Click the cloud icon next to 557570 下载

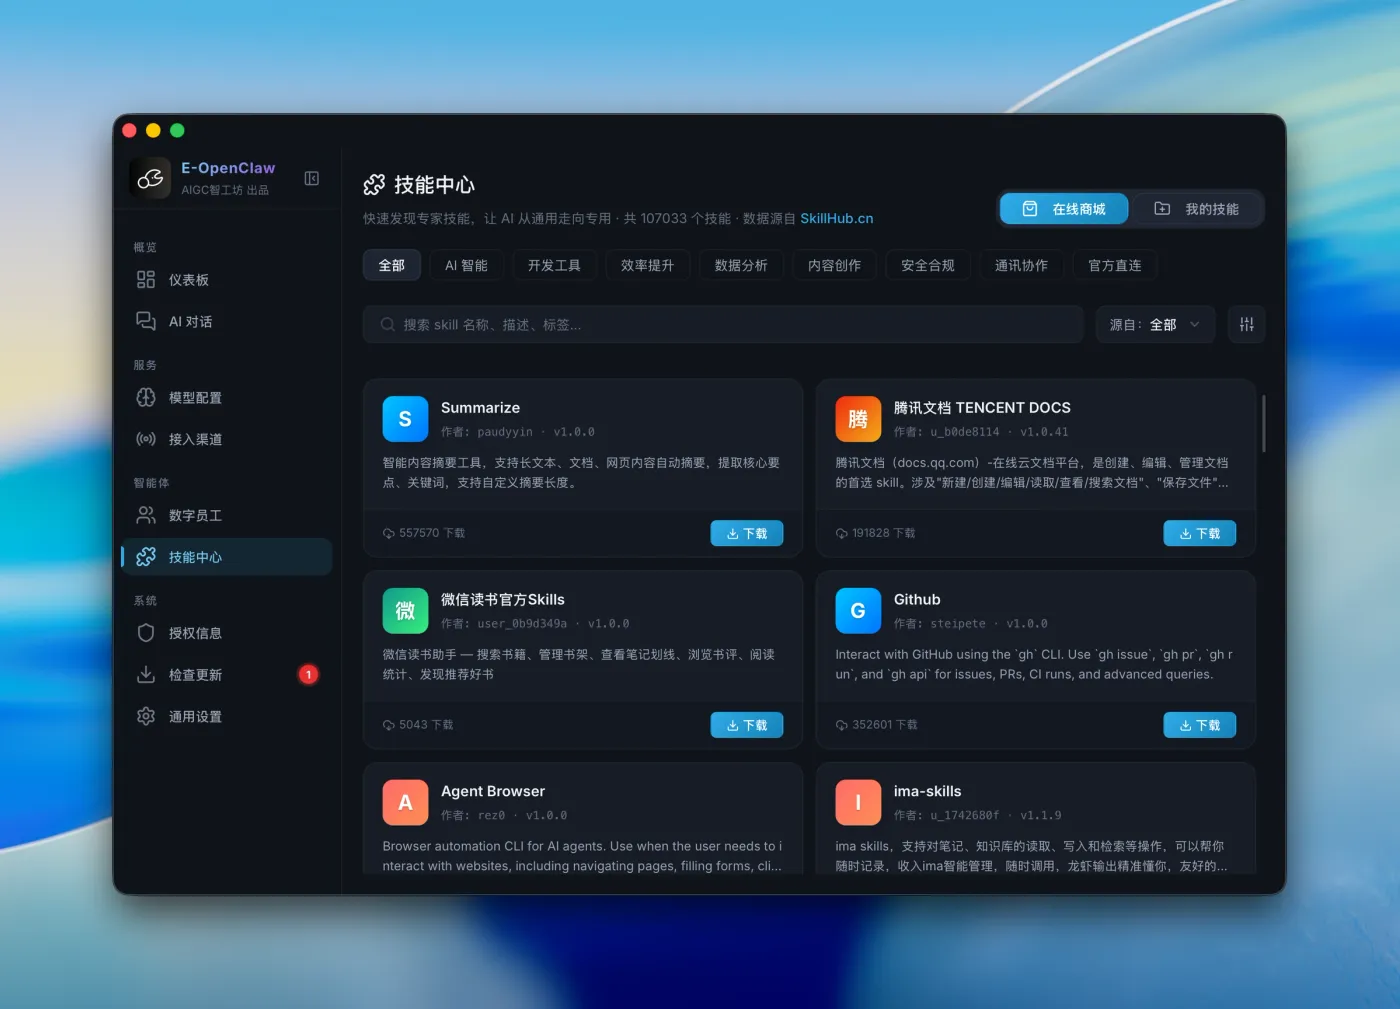(388, 534)
